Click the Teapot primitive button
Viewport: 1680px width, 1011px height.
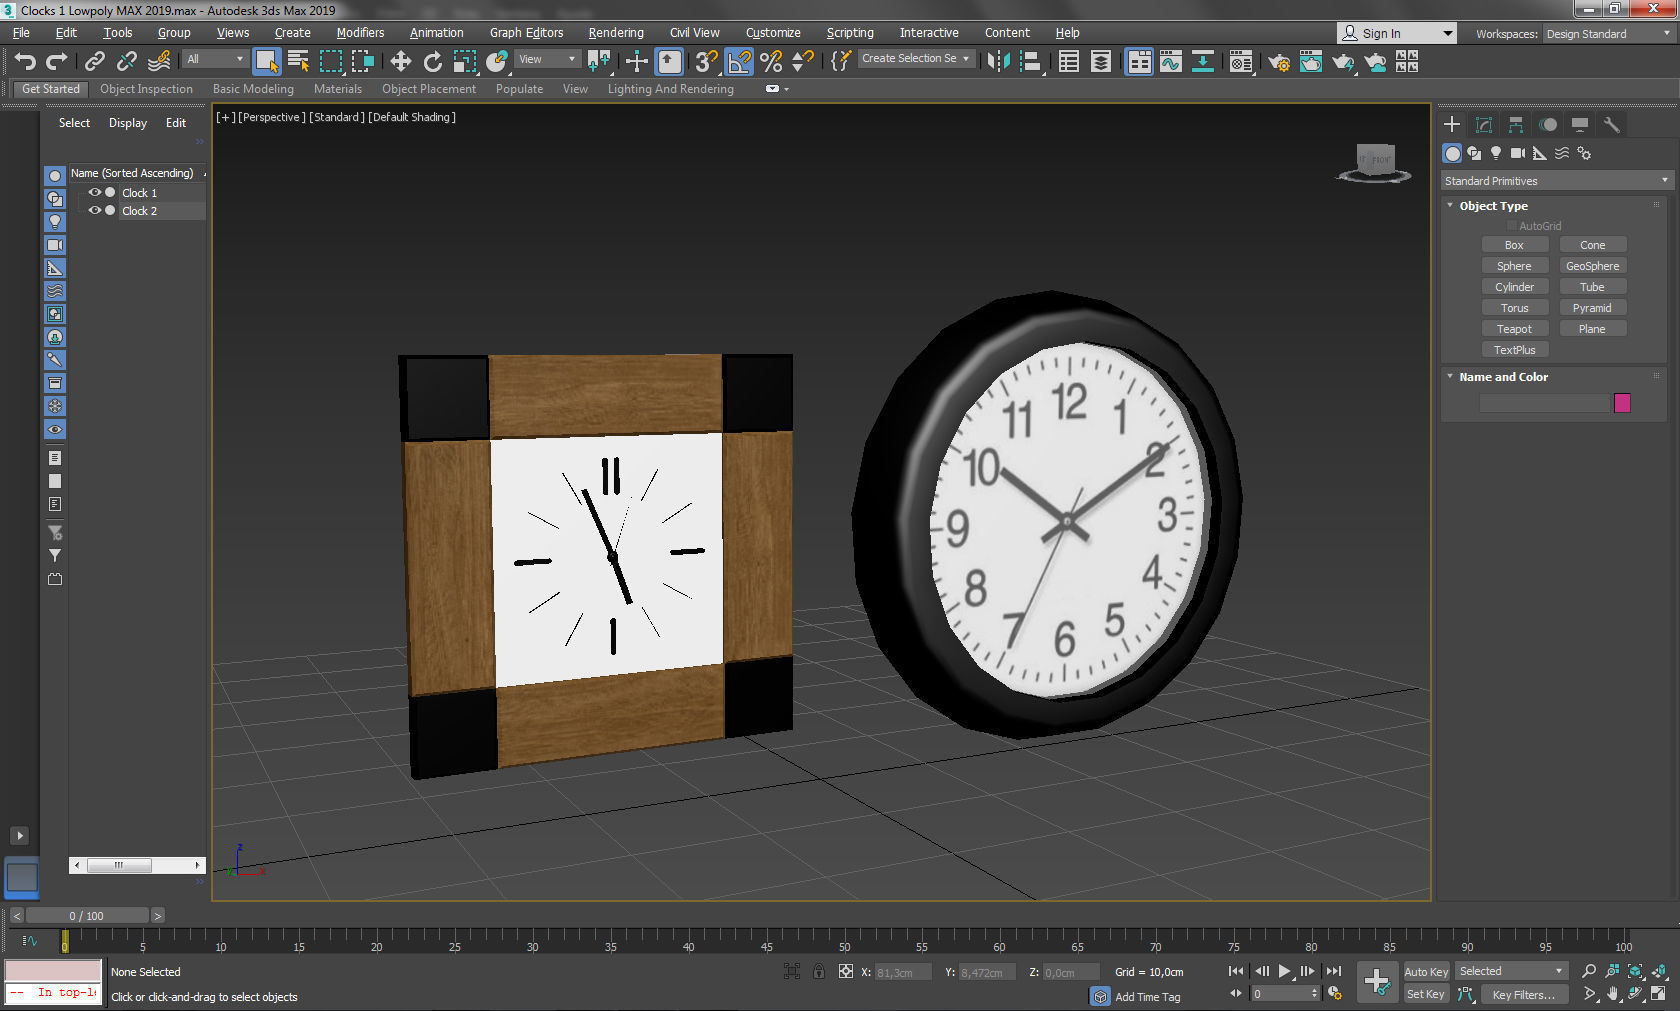coord(1515,328)
